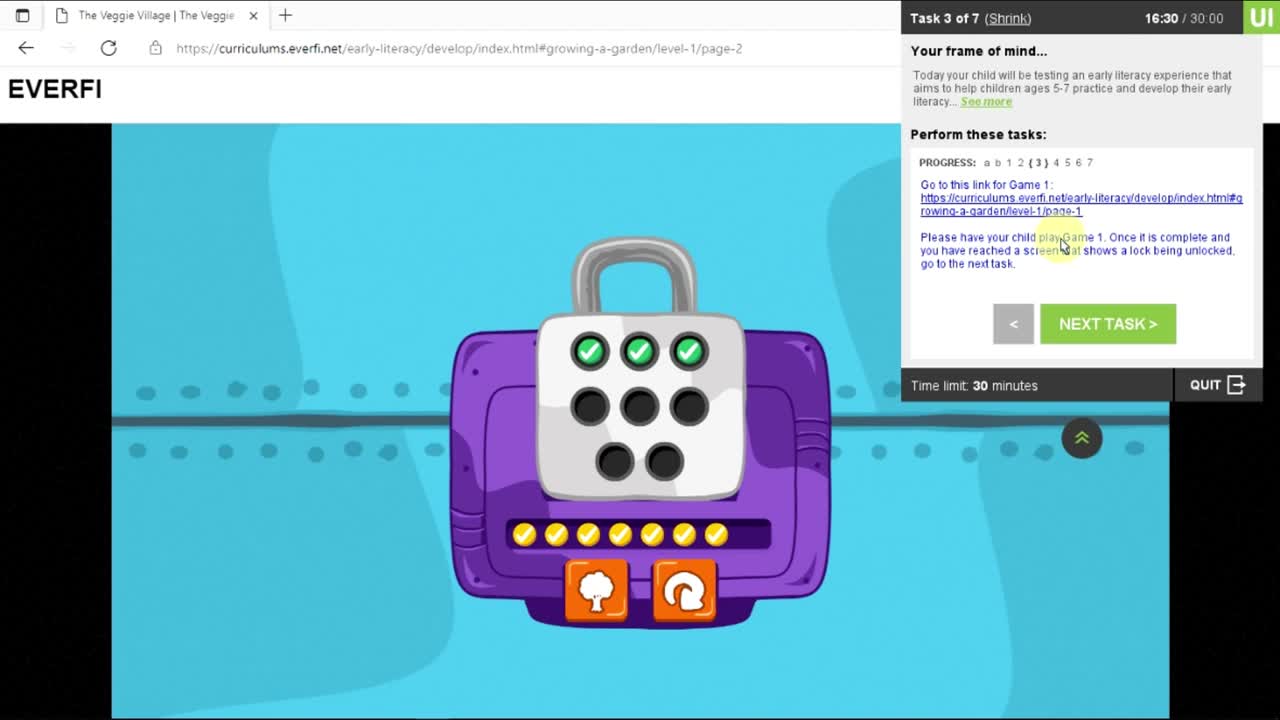
Task: Click the 'Your frame of mind...' heading
Action: tap(978, 51)
